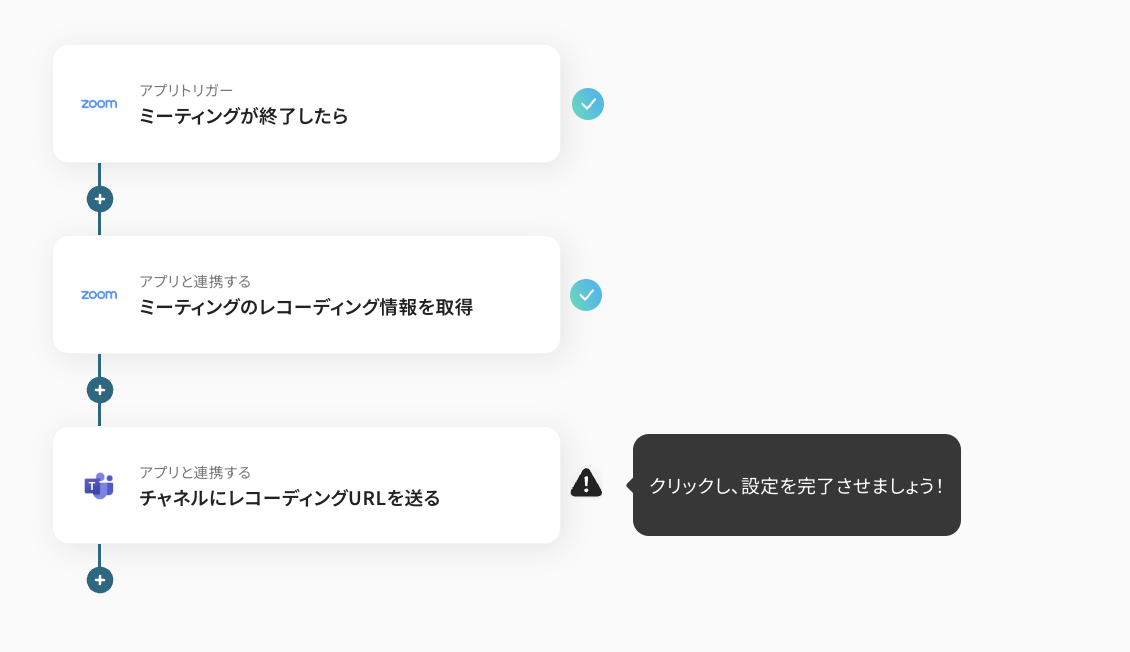Screen dimensions: 1130x652
Task: Click the checkmark on レコーディング情報を取得 step
Action: coord(586,295)
